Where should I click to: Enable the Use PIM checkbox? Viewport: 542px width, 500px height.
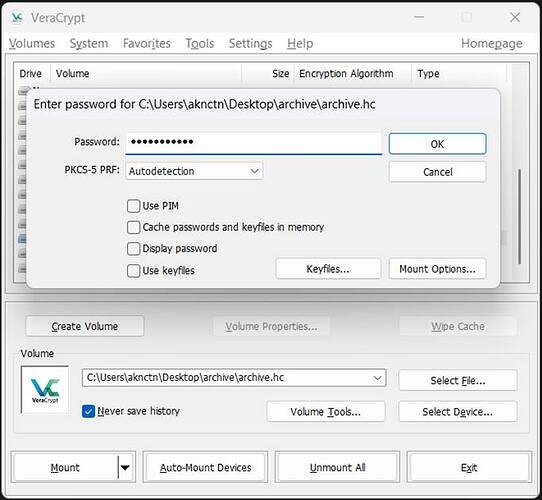(x=133, y=206)
